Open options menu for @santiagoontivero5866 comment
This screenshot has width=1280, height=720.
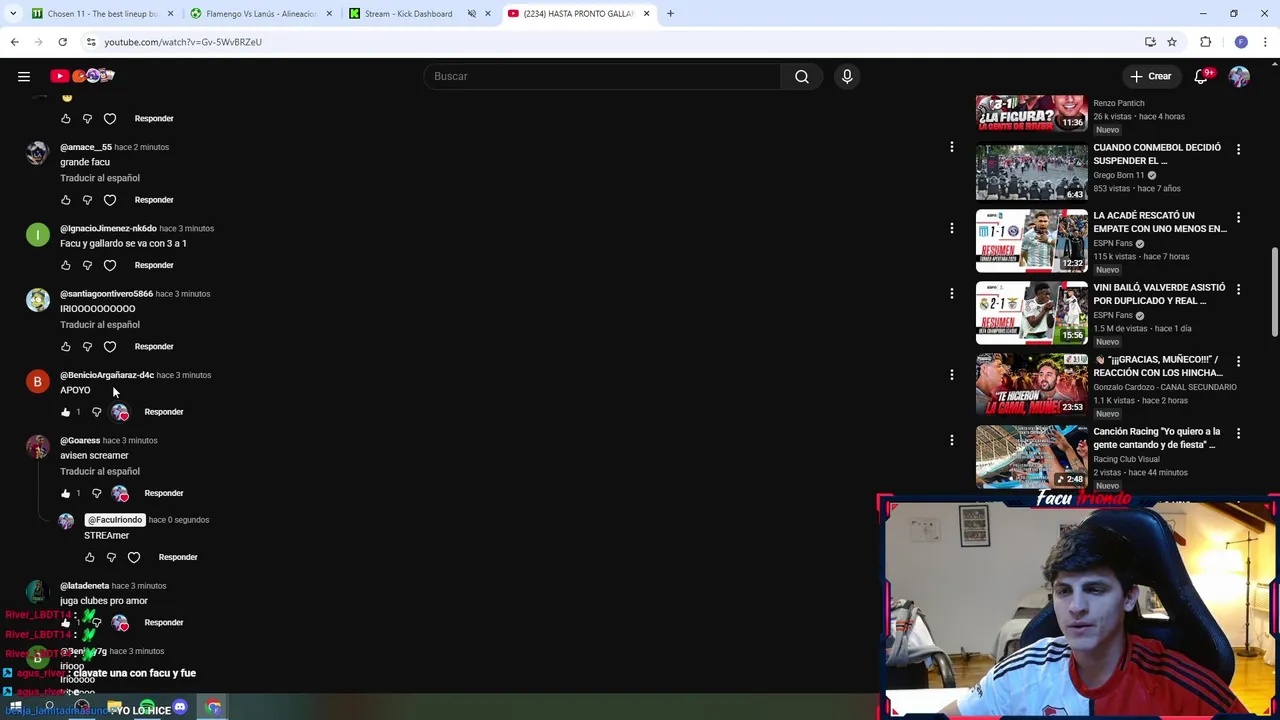(951, 293)
